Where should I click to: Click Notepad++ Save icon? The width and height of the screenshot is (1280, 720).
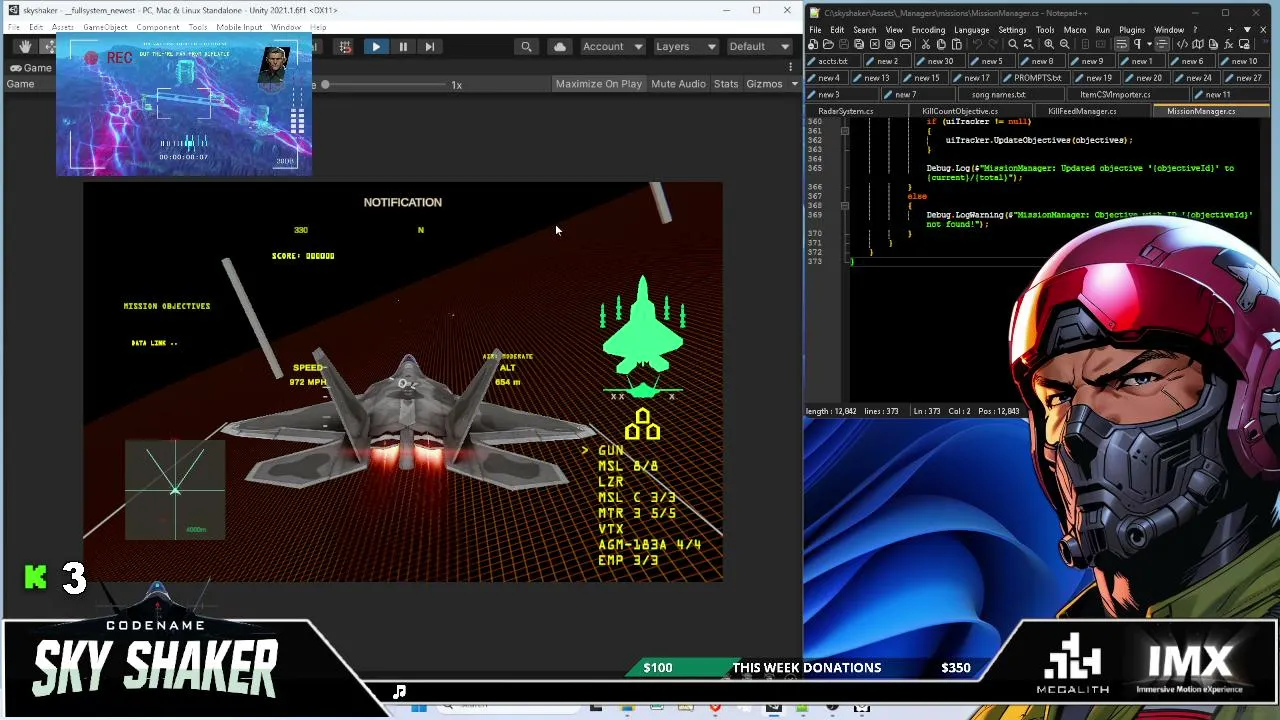pos(844,45)
